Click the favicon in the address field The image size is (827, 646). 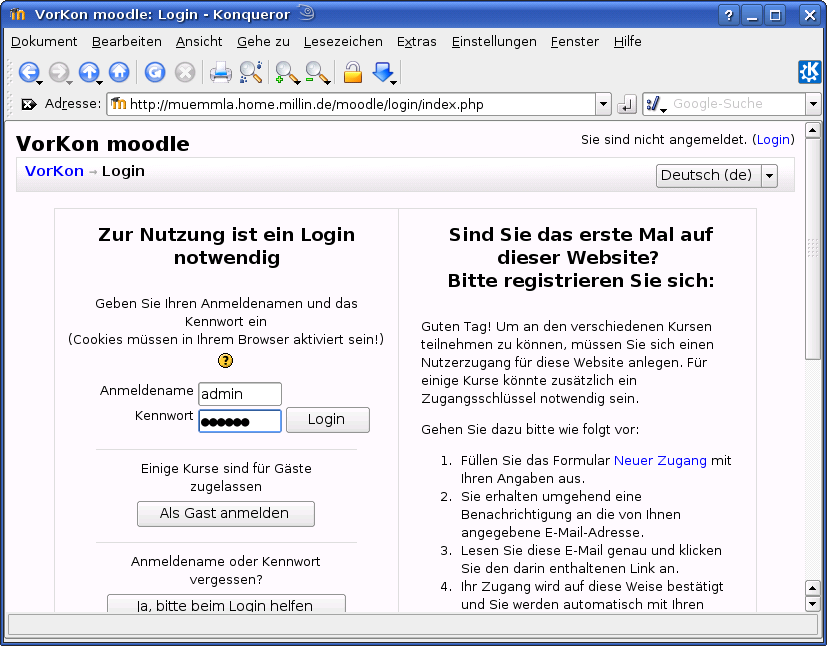tap(119, 104)
